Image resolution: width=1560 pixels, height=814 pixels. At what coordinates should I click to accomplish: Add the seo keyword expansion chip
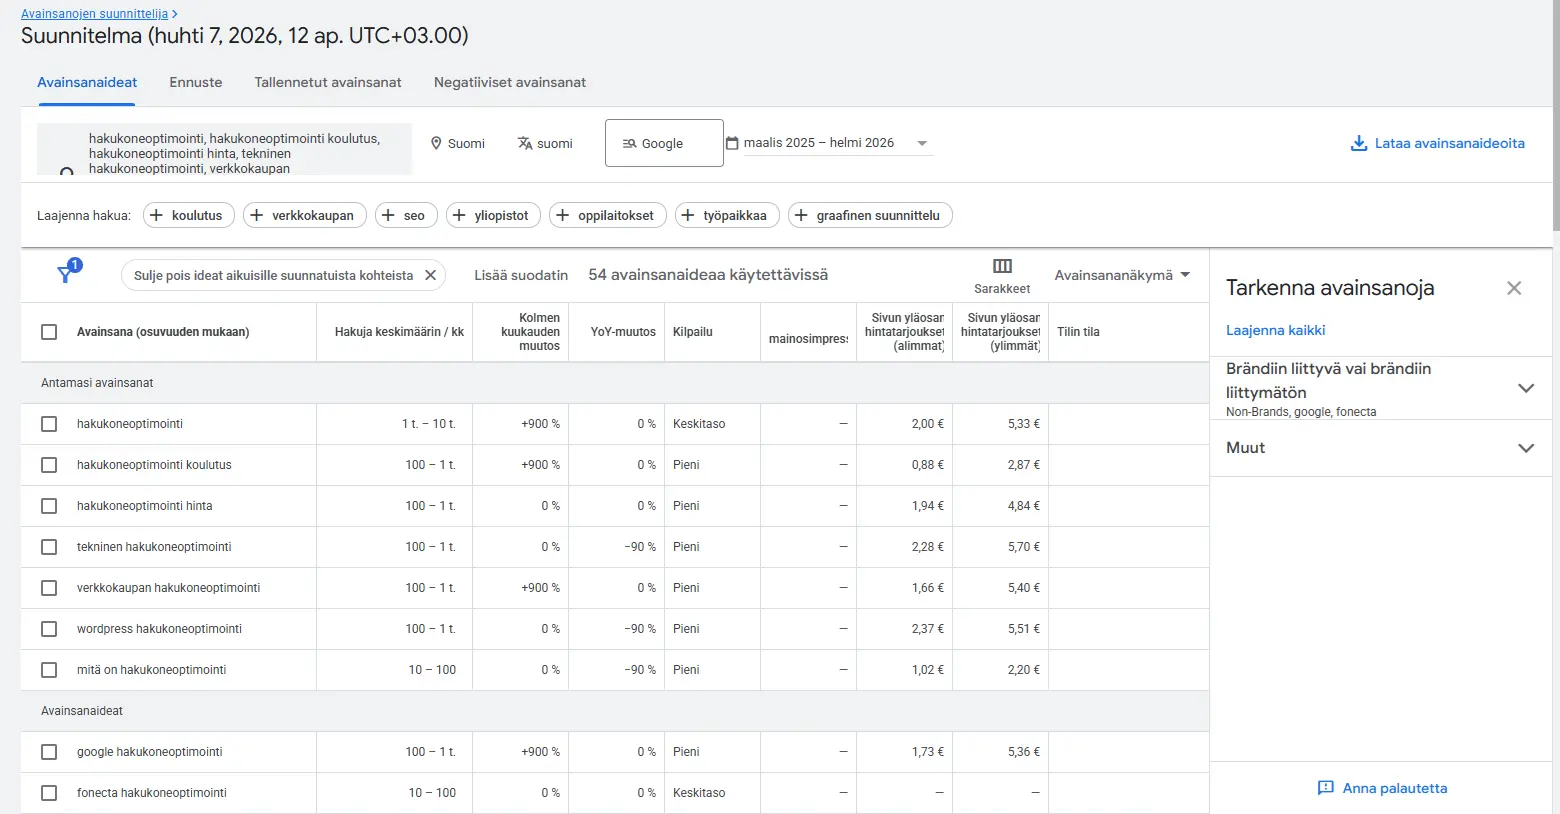(x=405, y=214)
